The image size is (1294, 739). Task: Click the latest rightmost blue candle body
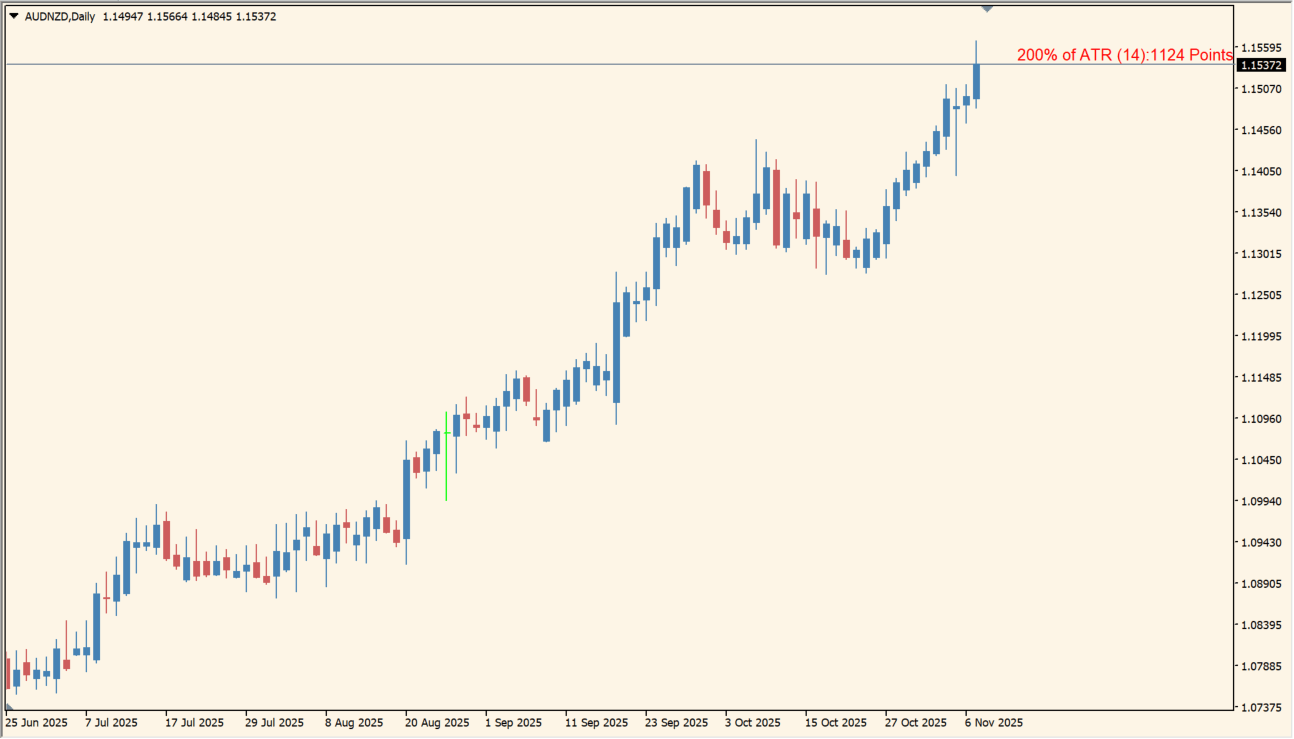tap(976, 82)
